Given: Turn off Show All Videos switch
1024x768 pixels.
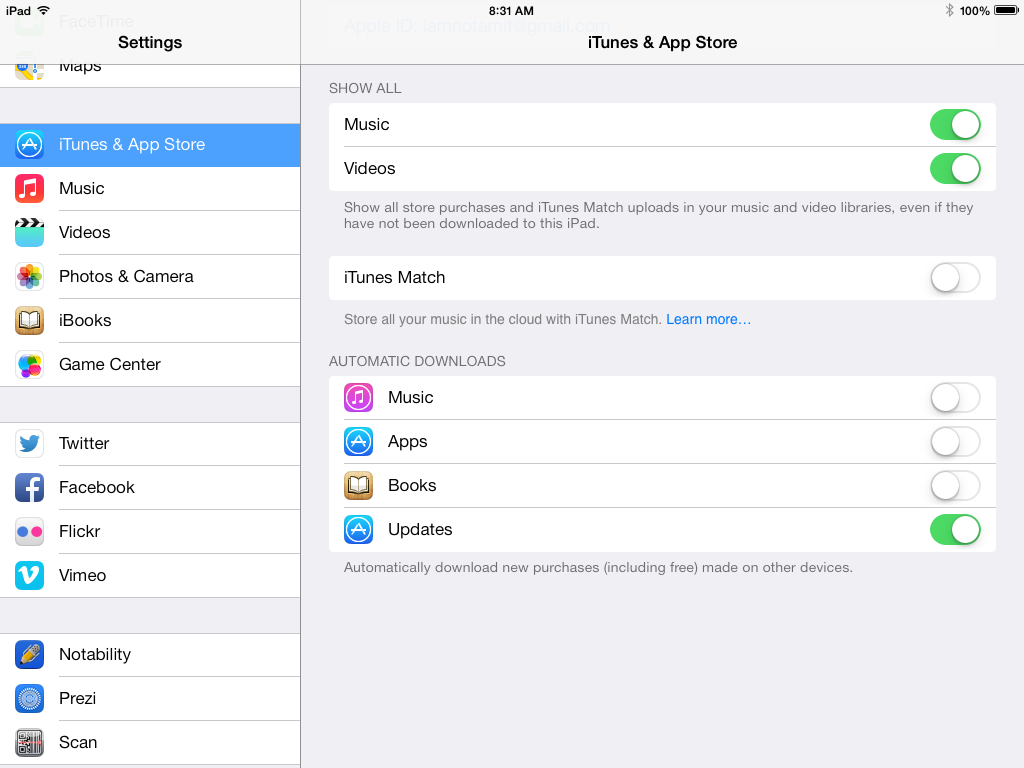Looking at the screenshot, I should tap(954, 169).
